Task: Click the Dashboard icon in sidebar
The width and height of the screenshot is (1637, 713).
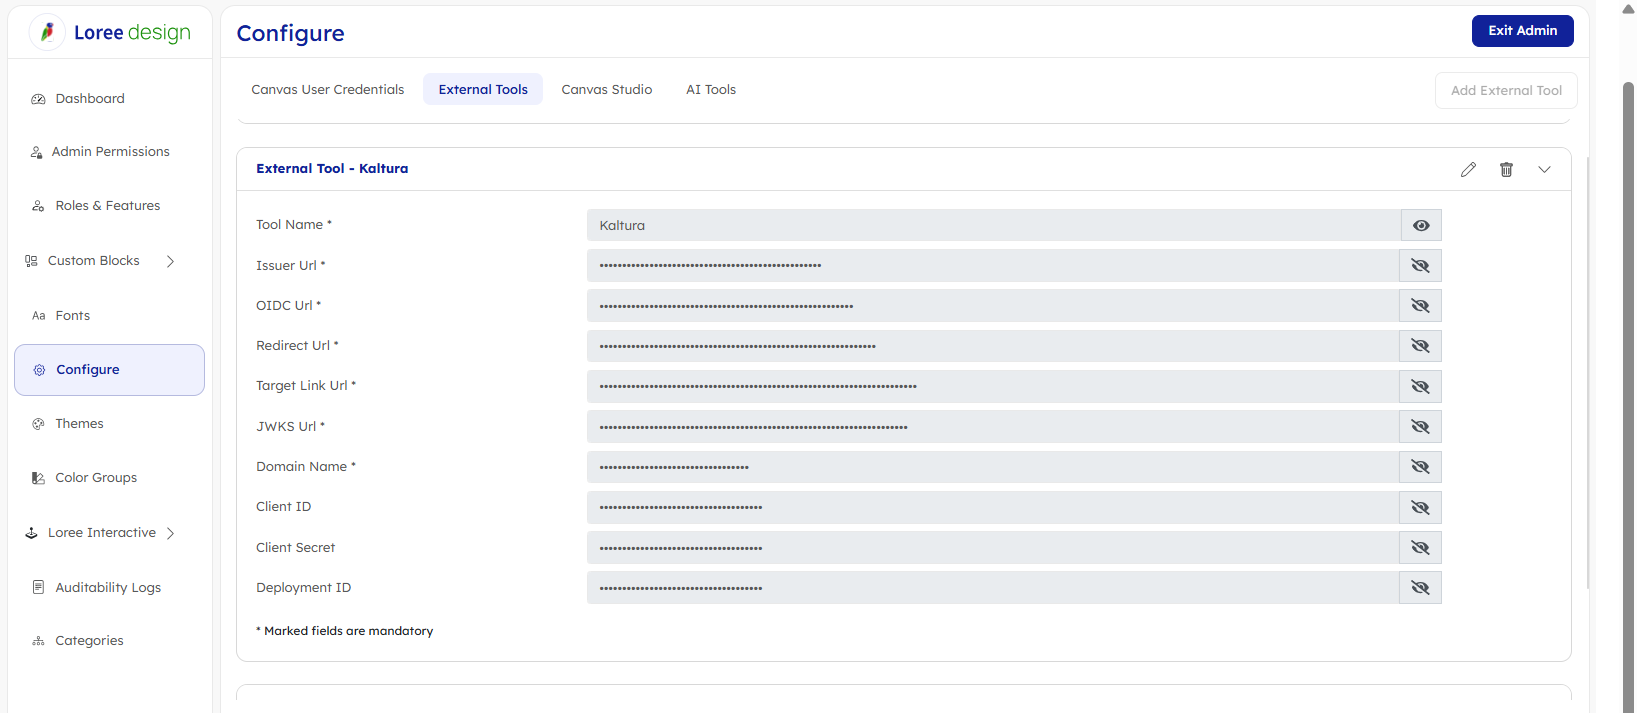Action: pos(39,99)
